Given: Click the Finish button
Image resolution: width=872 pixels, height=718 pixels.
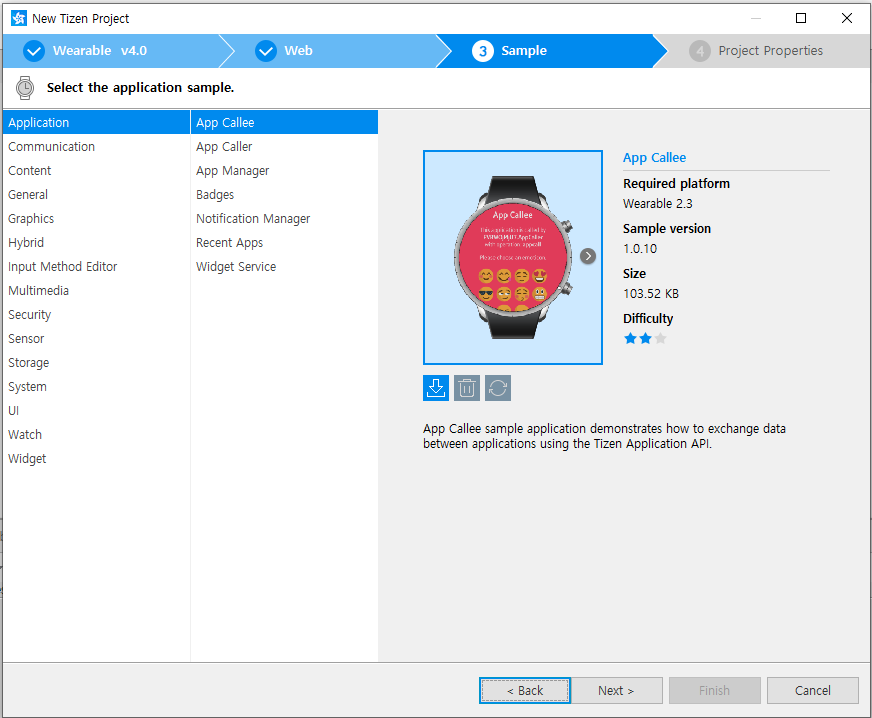Looking at the screenshot, I should 715,691.
